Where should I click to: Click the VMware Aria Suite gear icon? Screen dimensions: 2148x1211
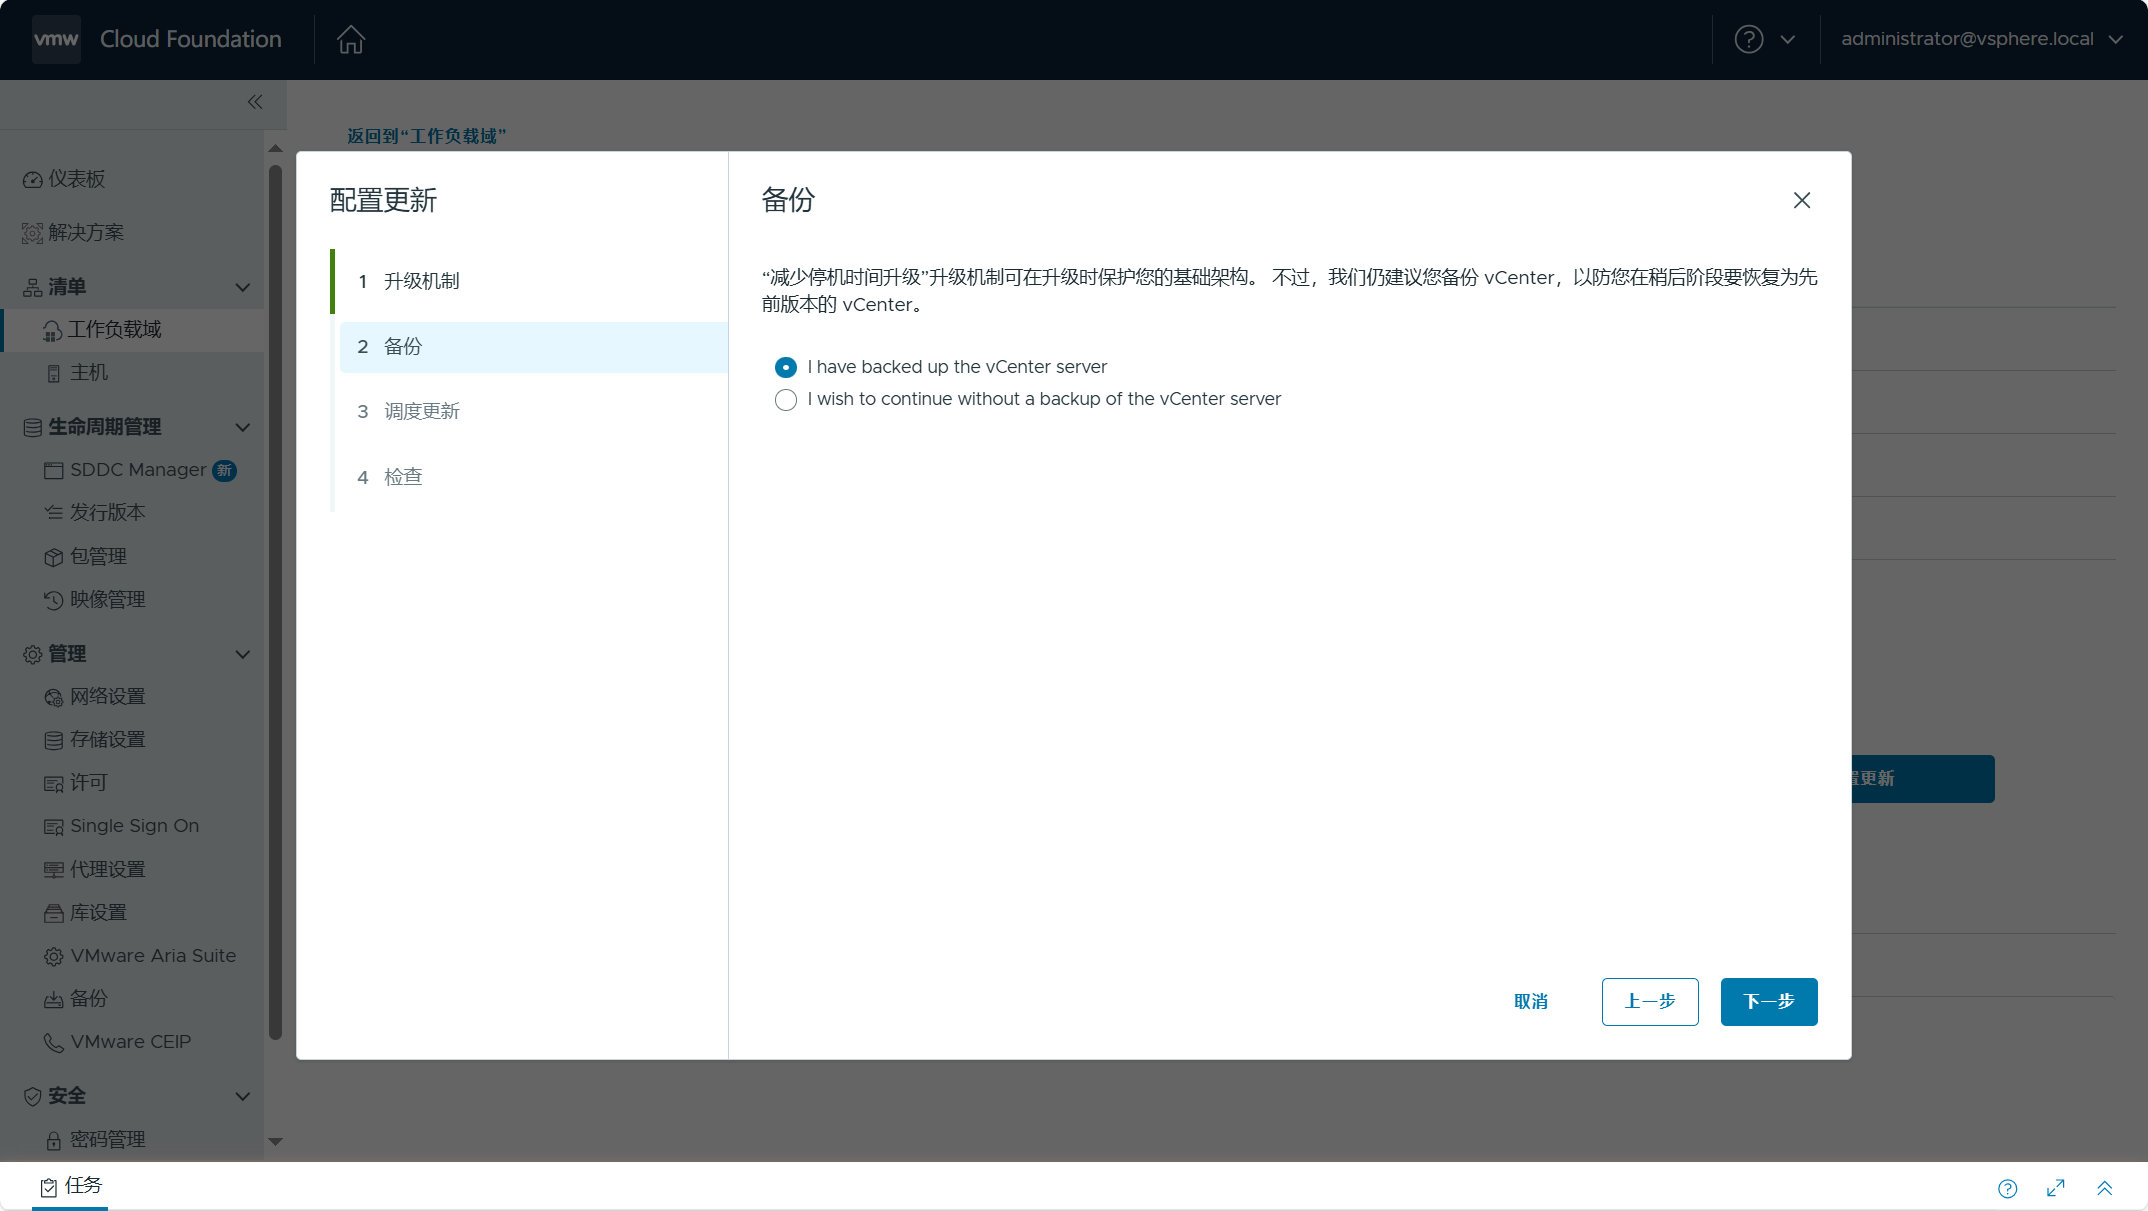54,957
